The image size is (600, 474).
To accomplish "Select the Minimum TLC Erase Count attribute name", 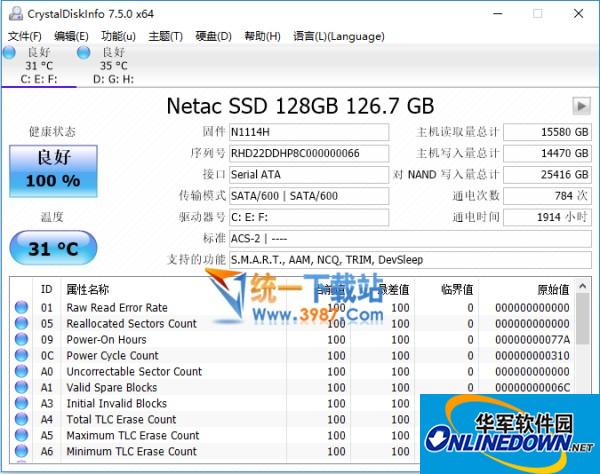I will (x=132, y=451).
